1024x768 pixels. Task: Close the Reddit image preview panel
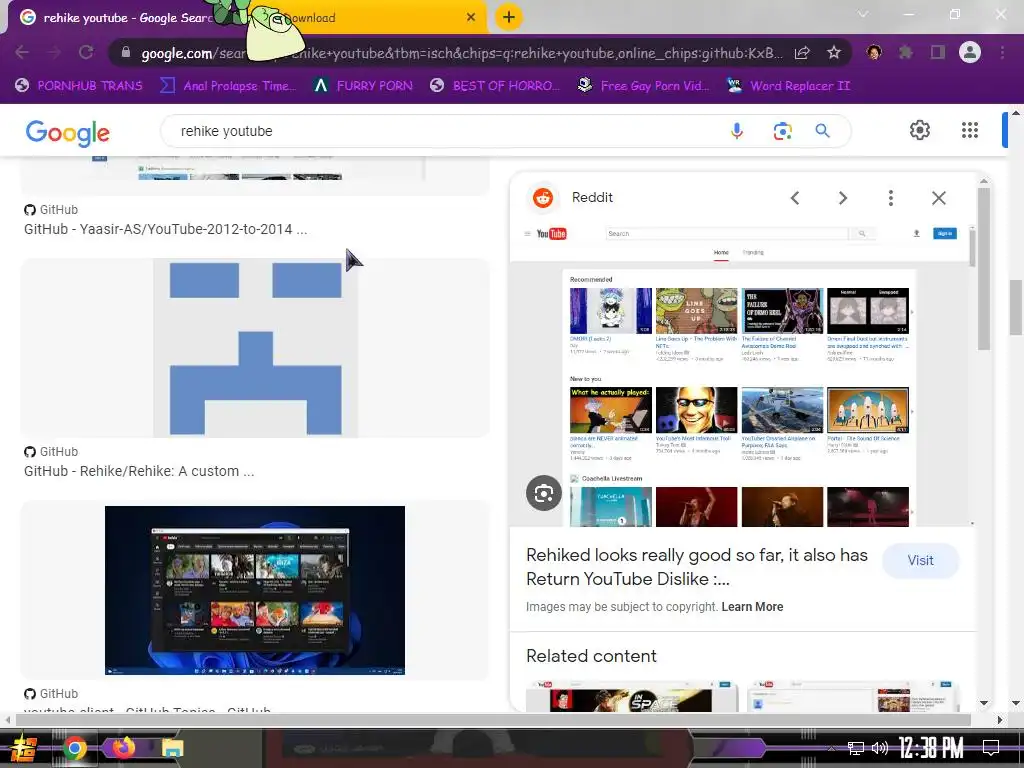click(938, 198)
